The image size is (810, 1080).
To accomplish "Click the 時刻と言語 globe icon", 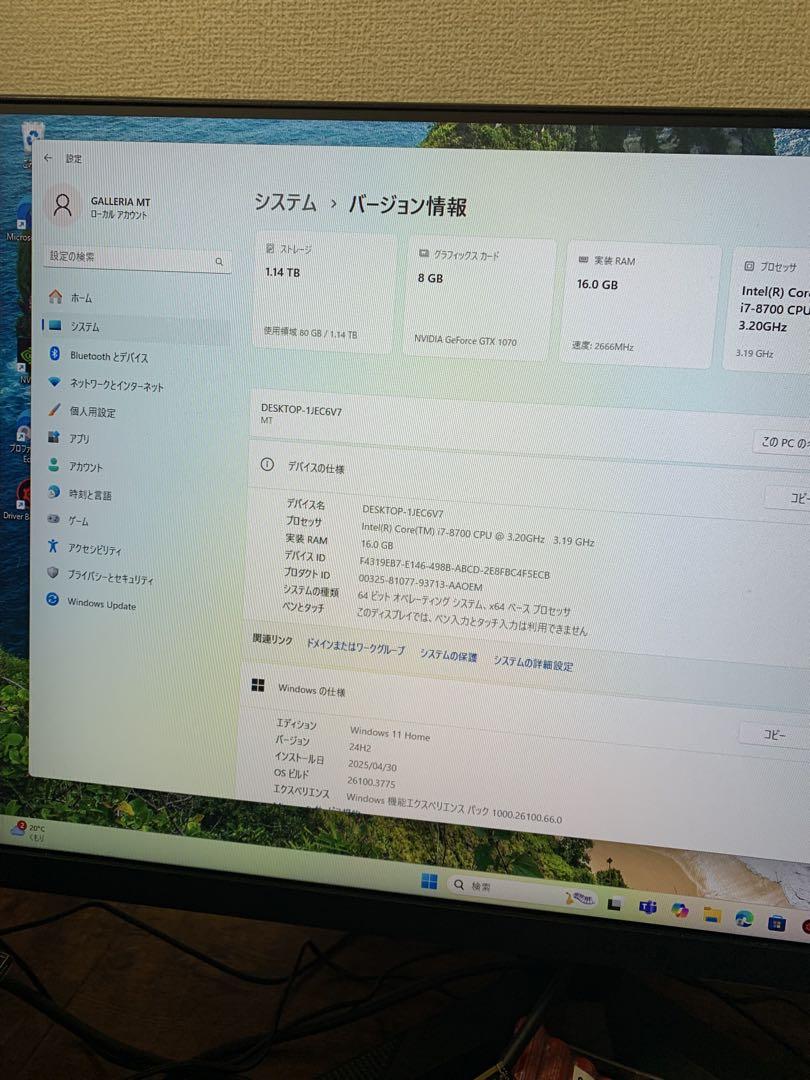I will pyautogui.click(x=53, y=492).
